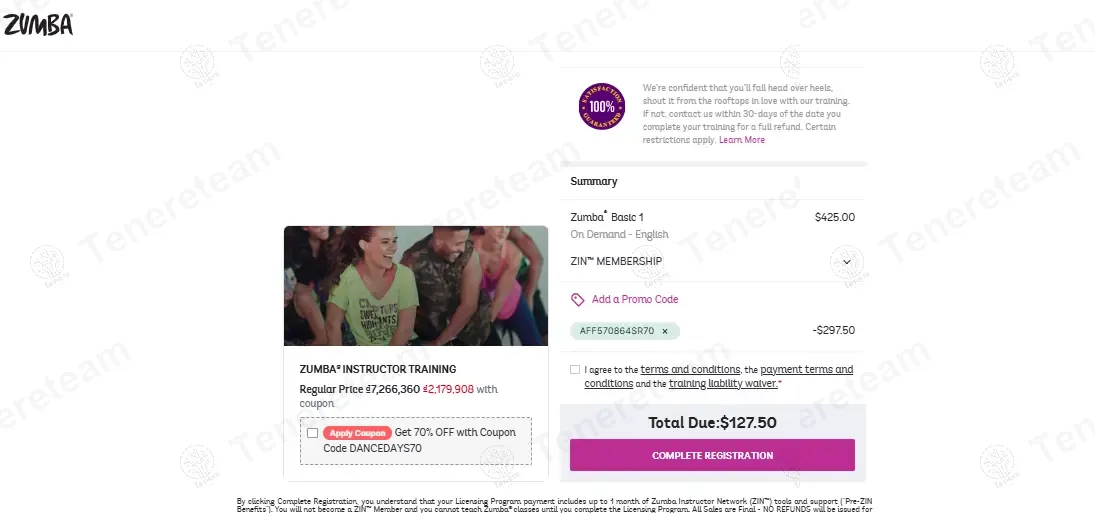
Task: Open the training liability waiver link
Action: (723, 383)
